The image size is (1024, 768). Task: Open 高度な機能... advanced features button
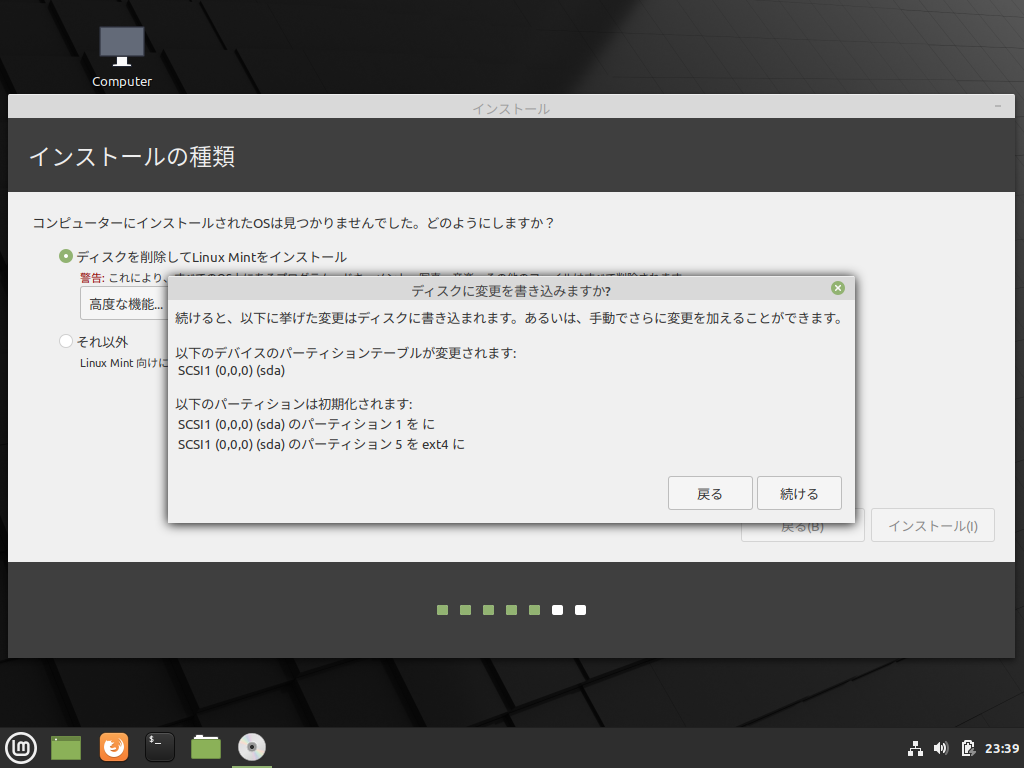pos(125,304)
